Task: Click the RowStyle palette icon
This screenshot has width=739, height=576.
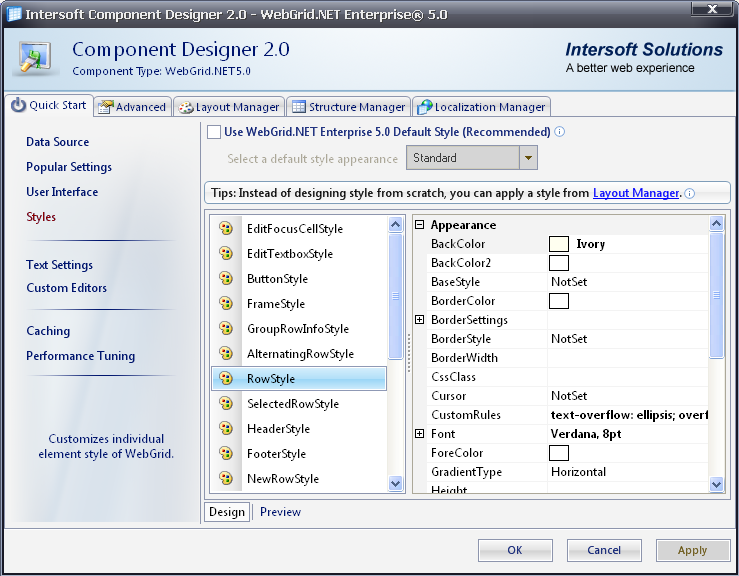Action: [226, 378]
